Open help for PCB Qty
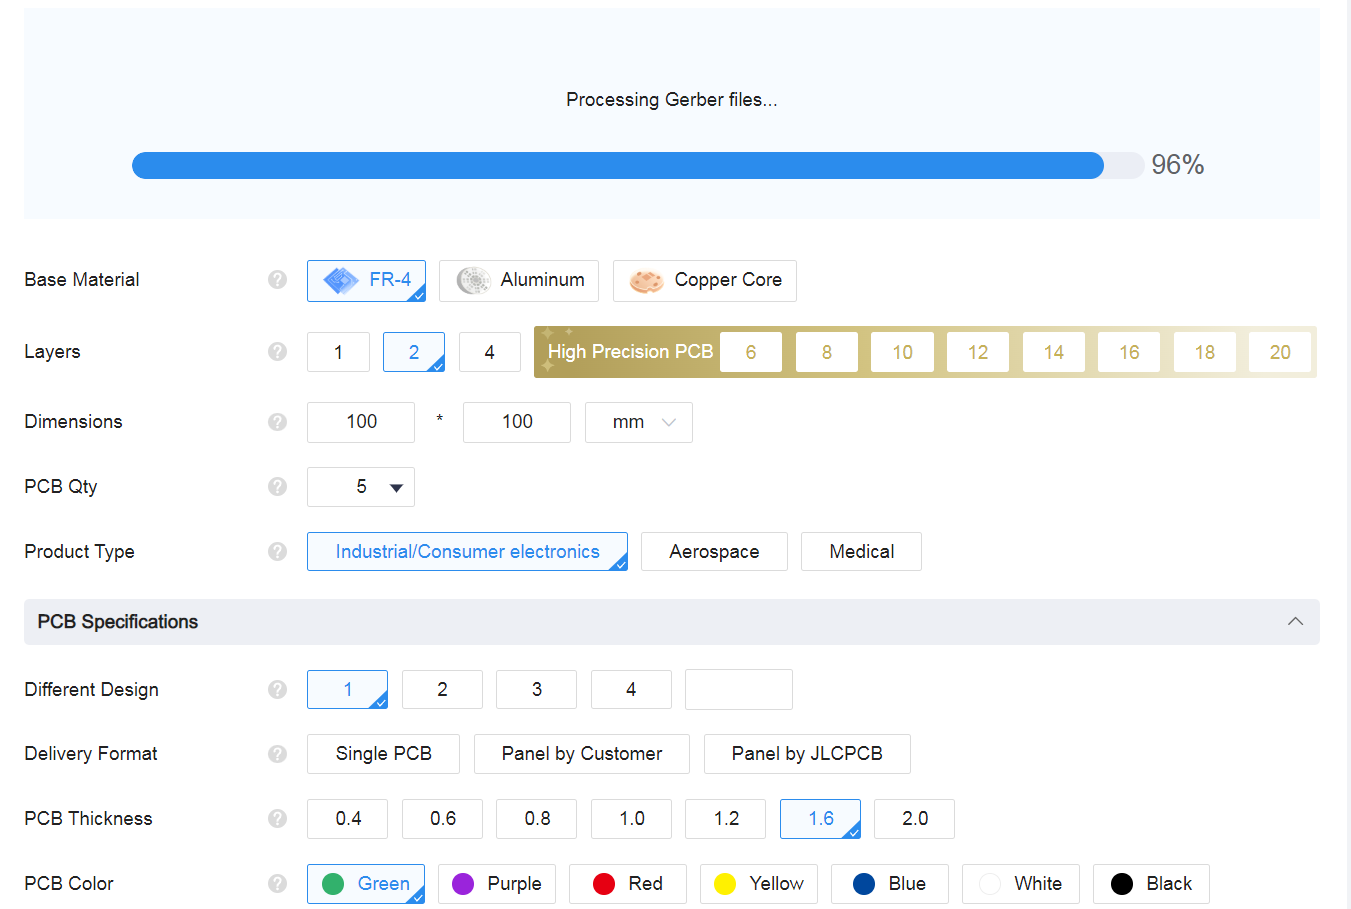This screenshot has width=1351, height=909. [277, 487]
